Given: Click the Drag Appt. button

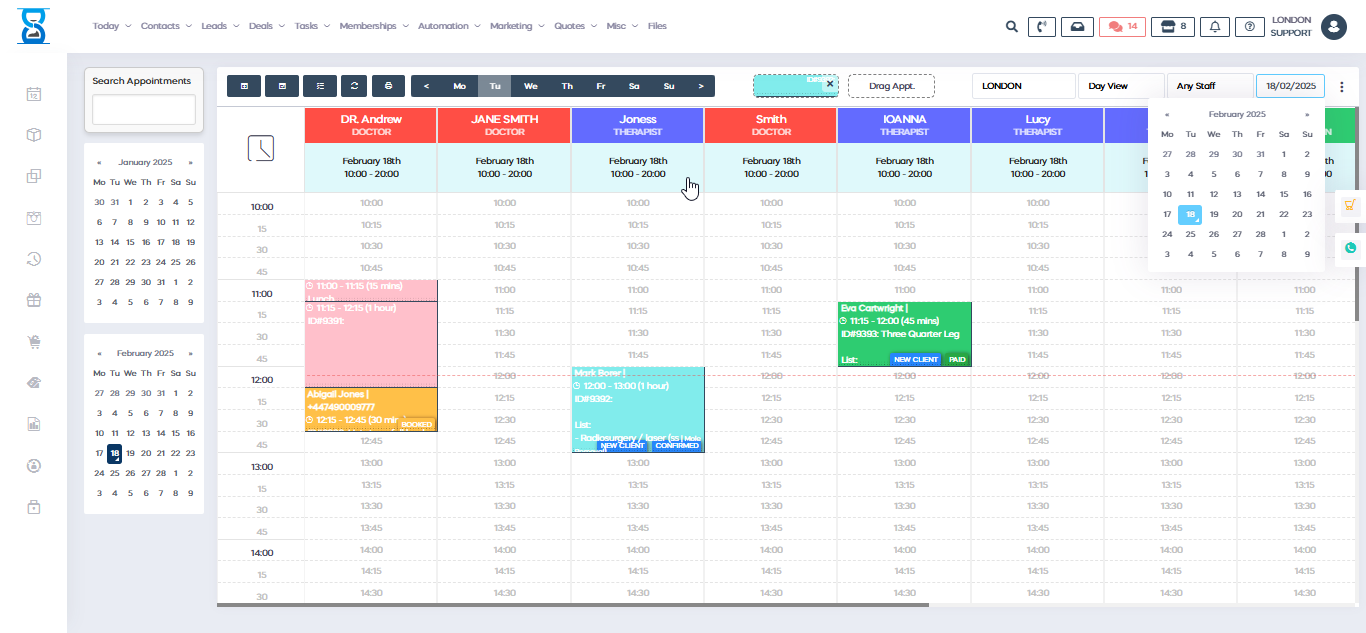Looking at the screenshot, I should pyautogui.click(x=891, y=86).
